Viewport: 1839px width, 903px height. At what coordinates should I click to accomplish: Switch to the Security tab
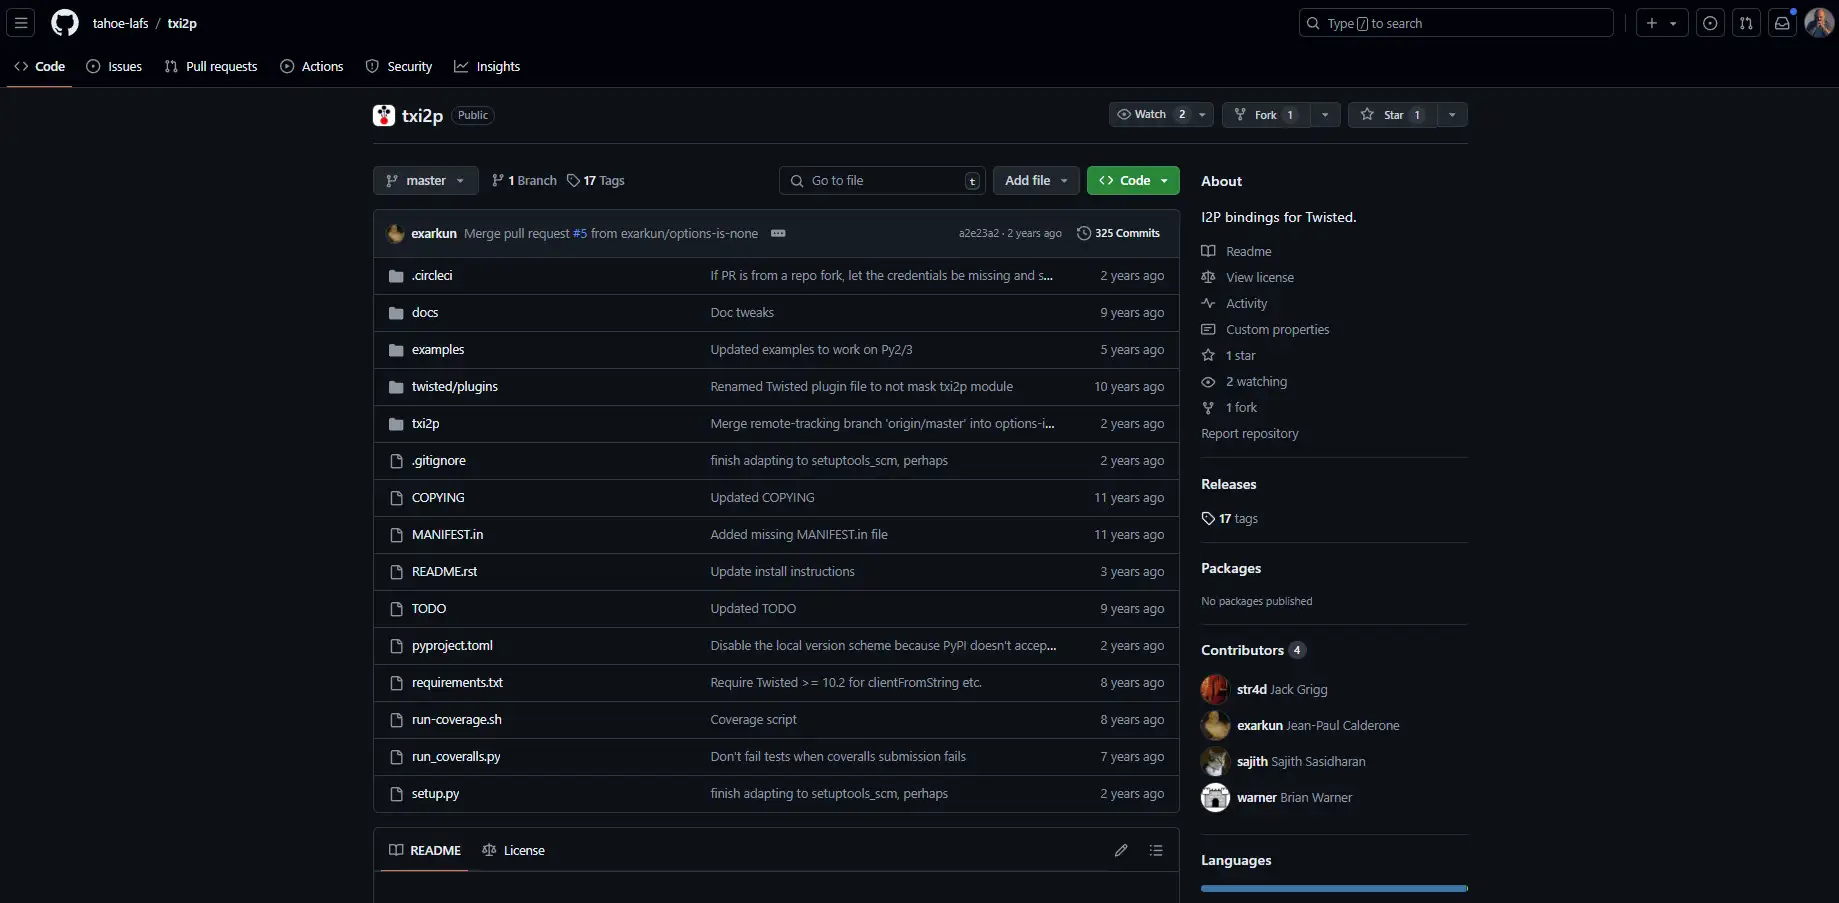click(399, 67)
